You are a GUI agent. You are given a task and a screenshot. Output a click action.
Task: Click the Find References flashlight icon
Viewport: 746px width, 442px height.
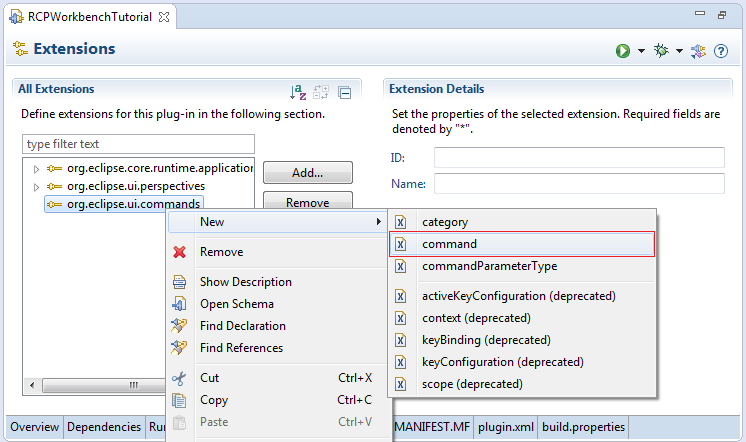tap(179, 348)
